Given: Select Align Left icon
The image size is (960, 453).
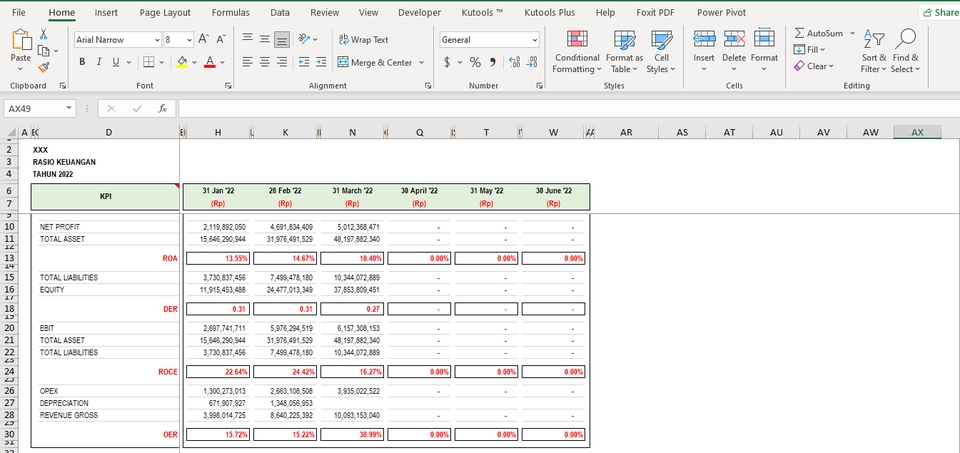Looking at the screenshot, I should tap(247, 62).
